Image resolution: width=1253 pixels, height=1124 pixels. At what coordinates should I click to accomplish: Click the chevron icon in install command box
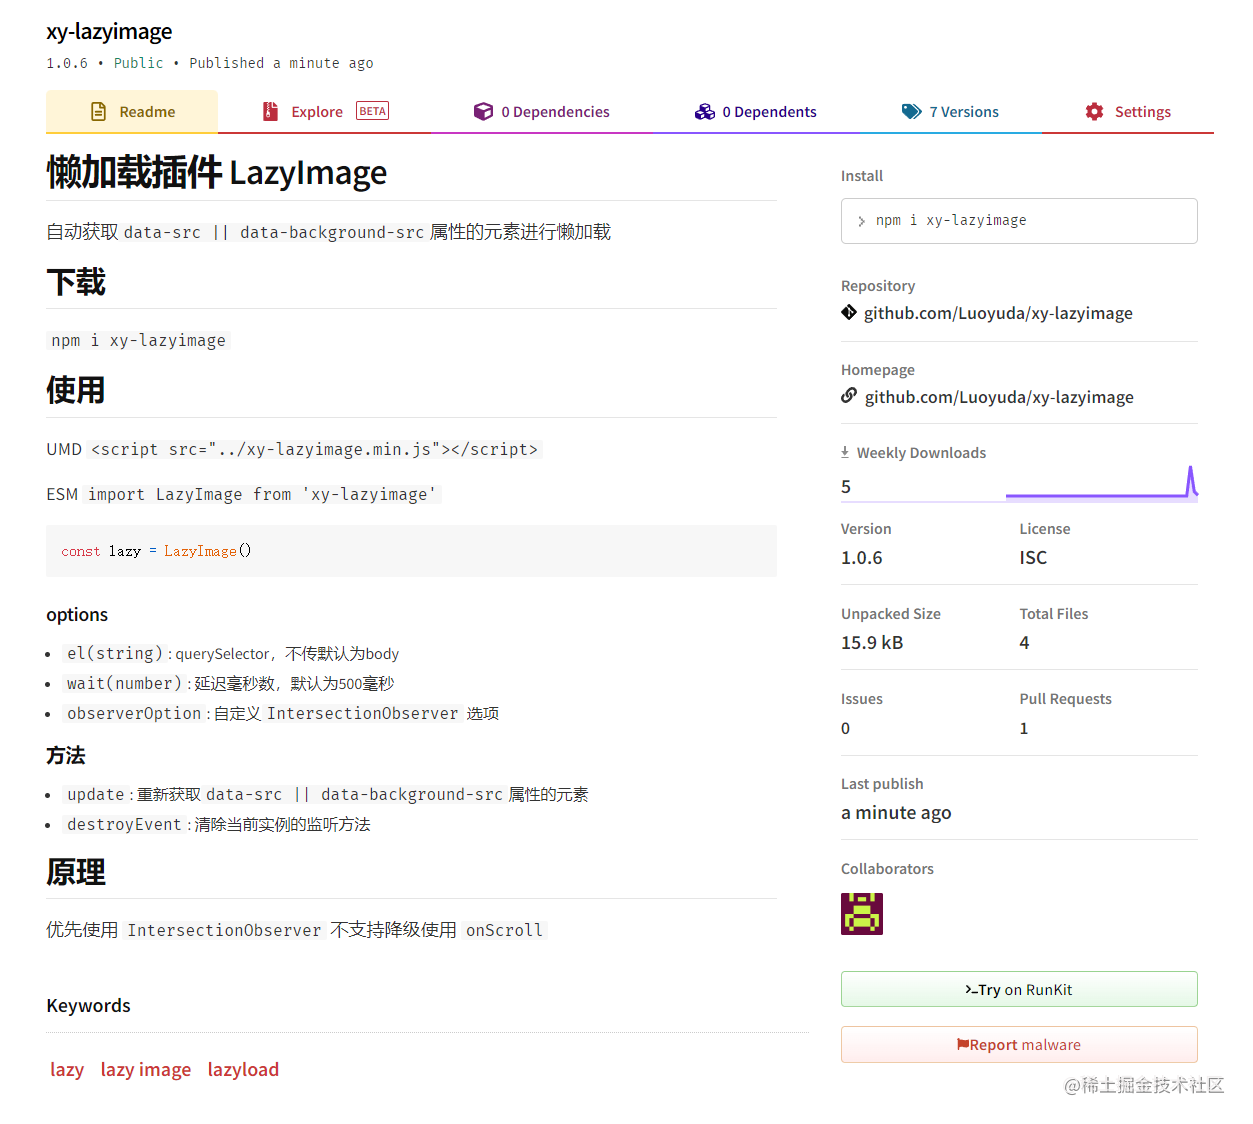tap(861, 221)
